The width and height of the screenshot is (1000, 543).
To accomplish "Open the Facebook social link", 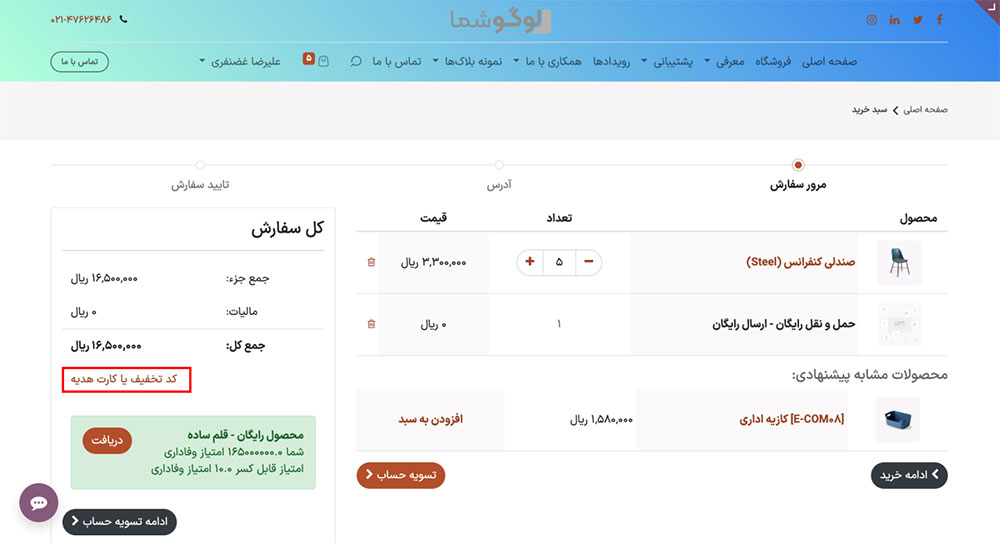I will pos(940,20).
